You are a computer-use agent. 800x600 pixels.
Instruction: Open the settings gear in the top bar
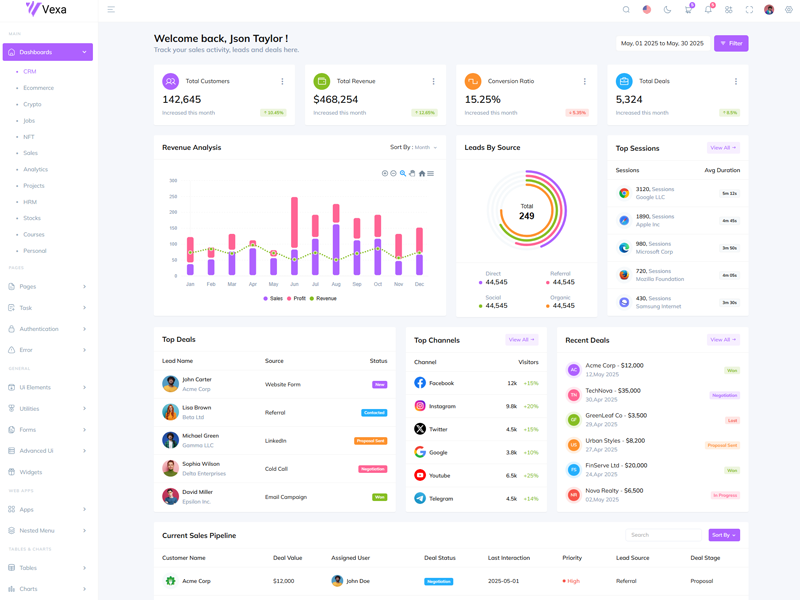[x=789, y=10]
